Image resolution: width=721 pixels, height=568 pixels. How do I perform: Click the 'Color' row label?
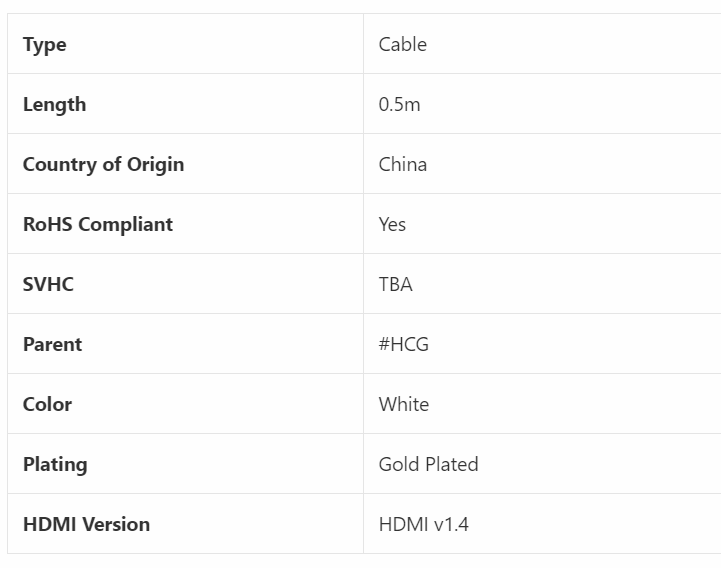click(x=47, y=404)
